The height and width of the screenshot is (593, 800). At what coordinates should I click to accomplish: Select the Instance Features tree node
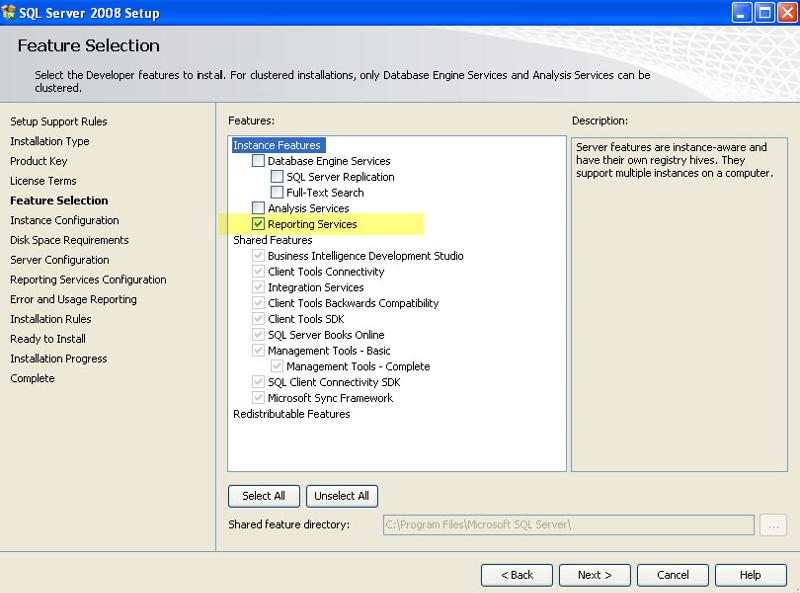point(278,145)
